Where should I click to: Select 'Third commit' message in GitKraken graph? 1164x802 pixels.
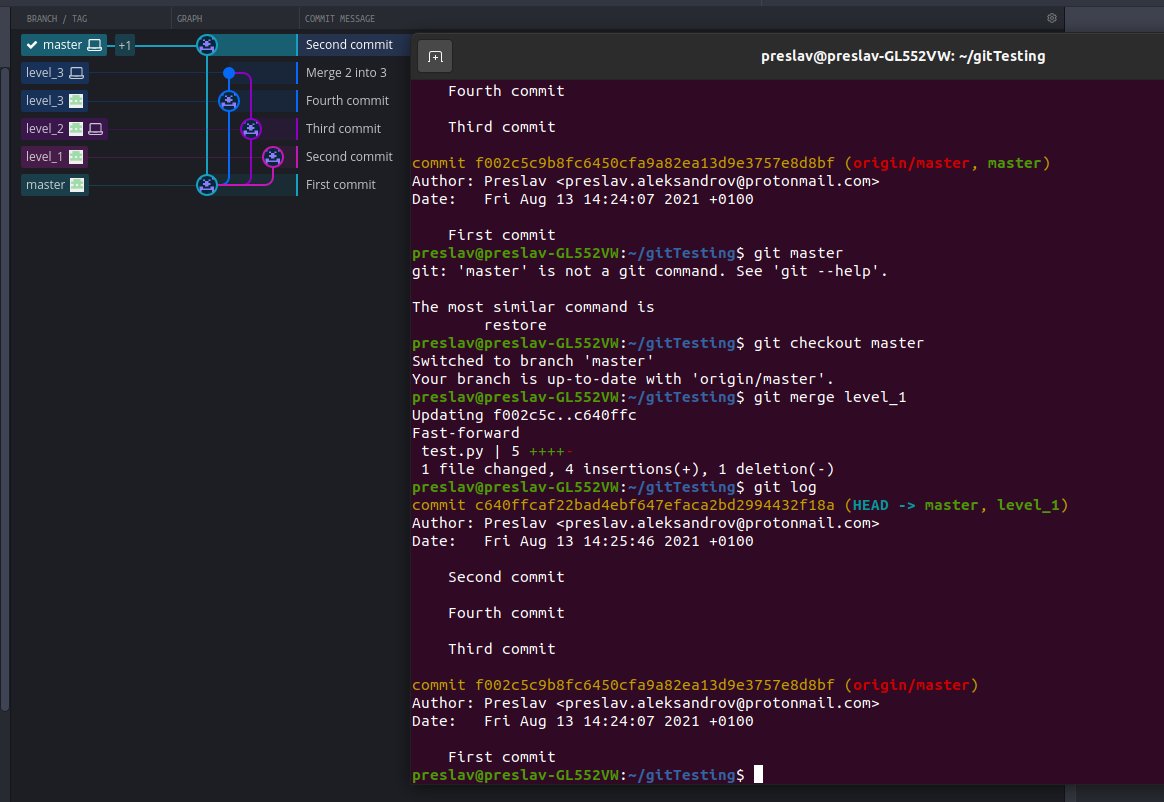(x=343, y=129)
